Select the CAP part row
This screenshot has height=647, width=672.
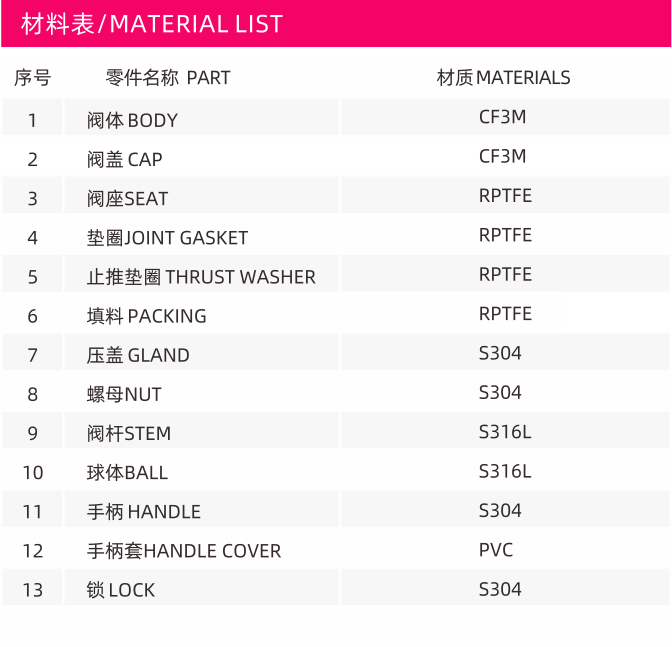click(336, 156)
